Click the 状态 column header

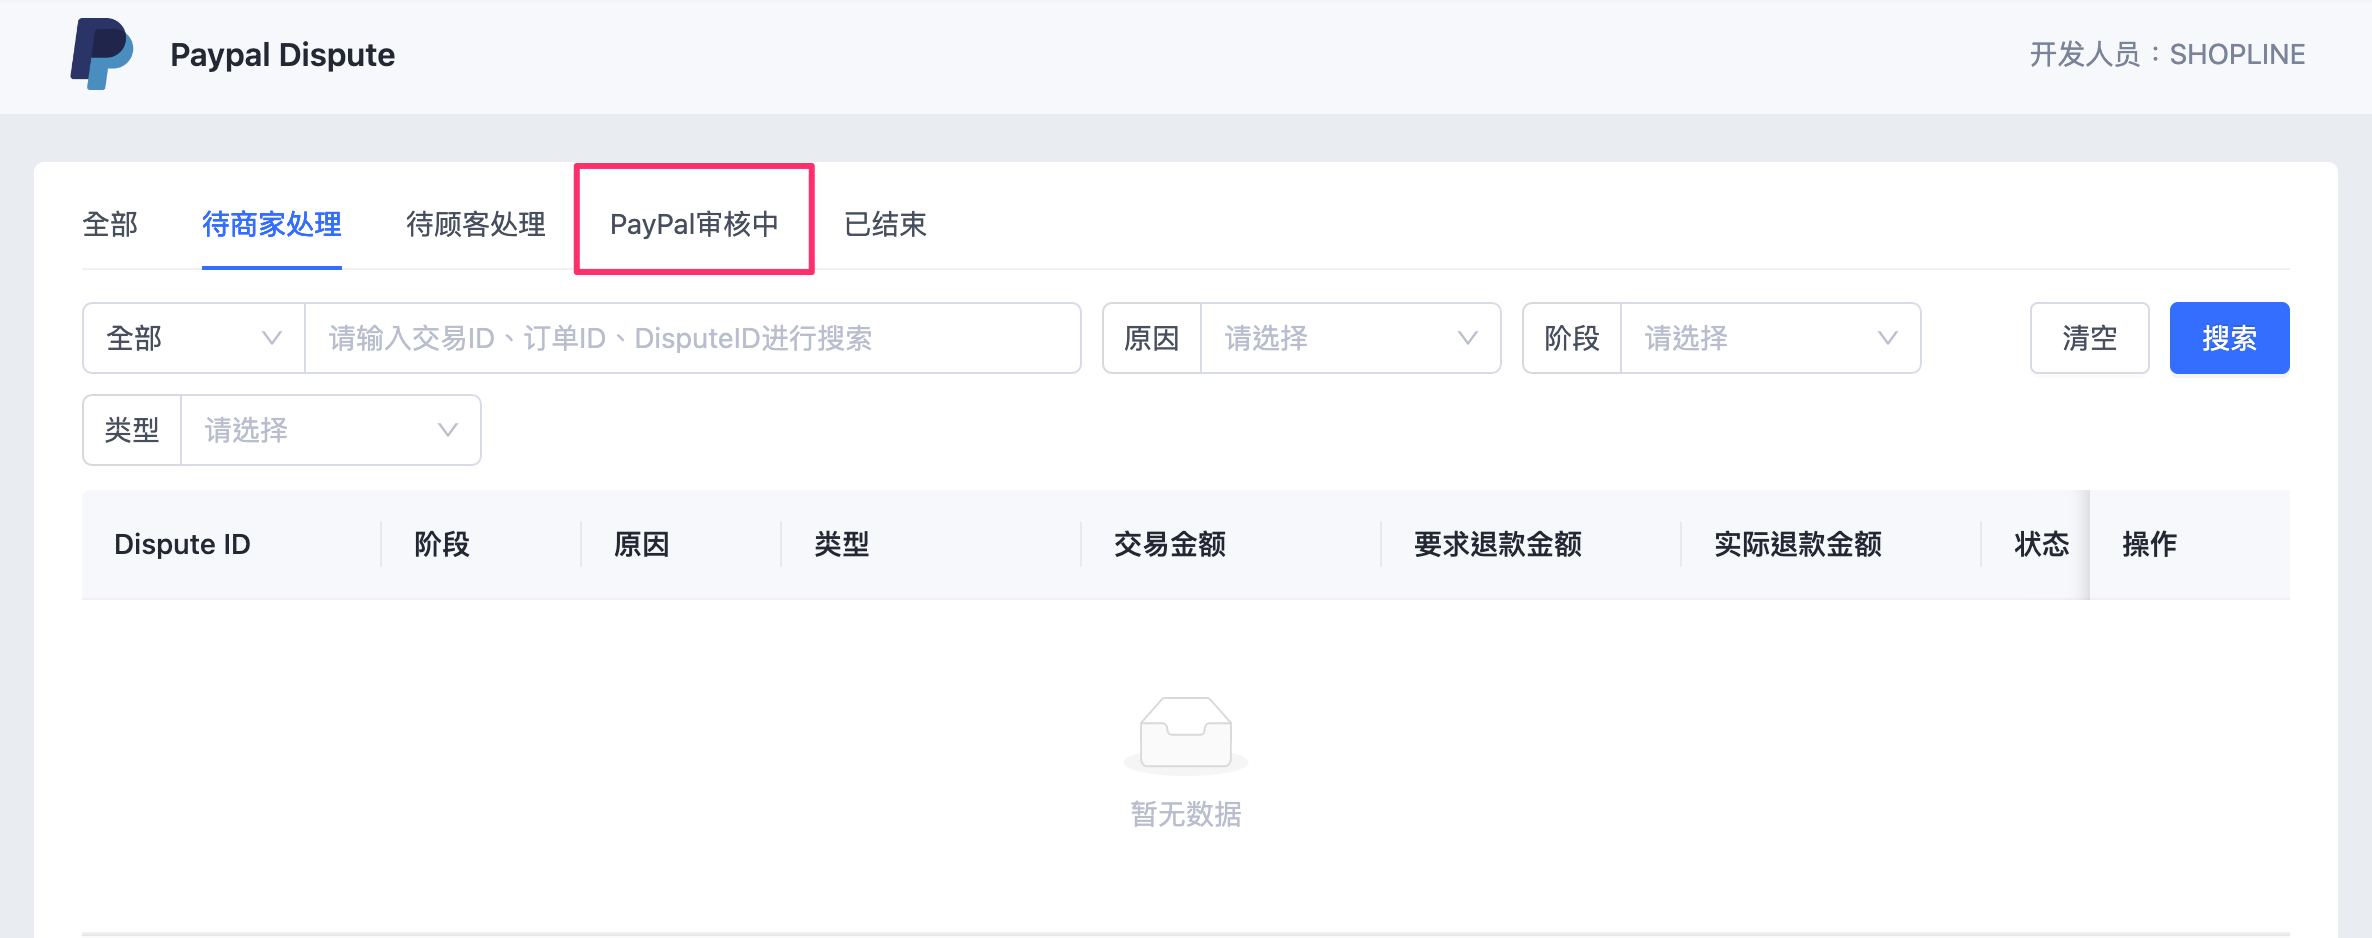pos(2042,544)
